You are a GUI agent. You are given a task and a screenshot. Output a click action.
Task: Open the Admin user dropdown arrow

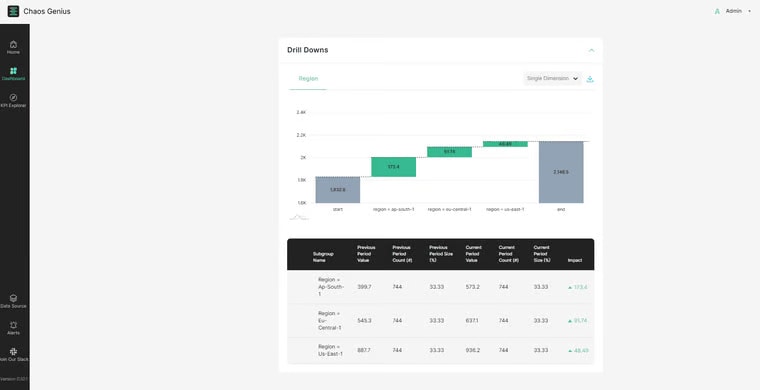[749, 11]
